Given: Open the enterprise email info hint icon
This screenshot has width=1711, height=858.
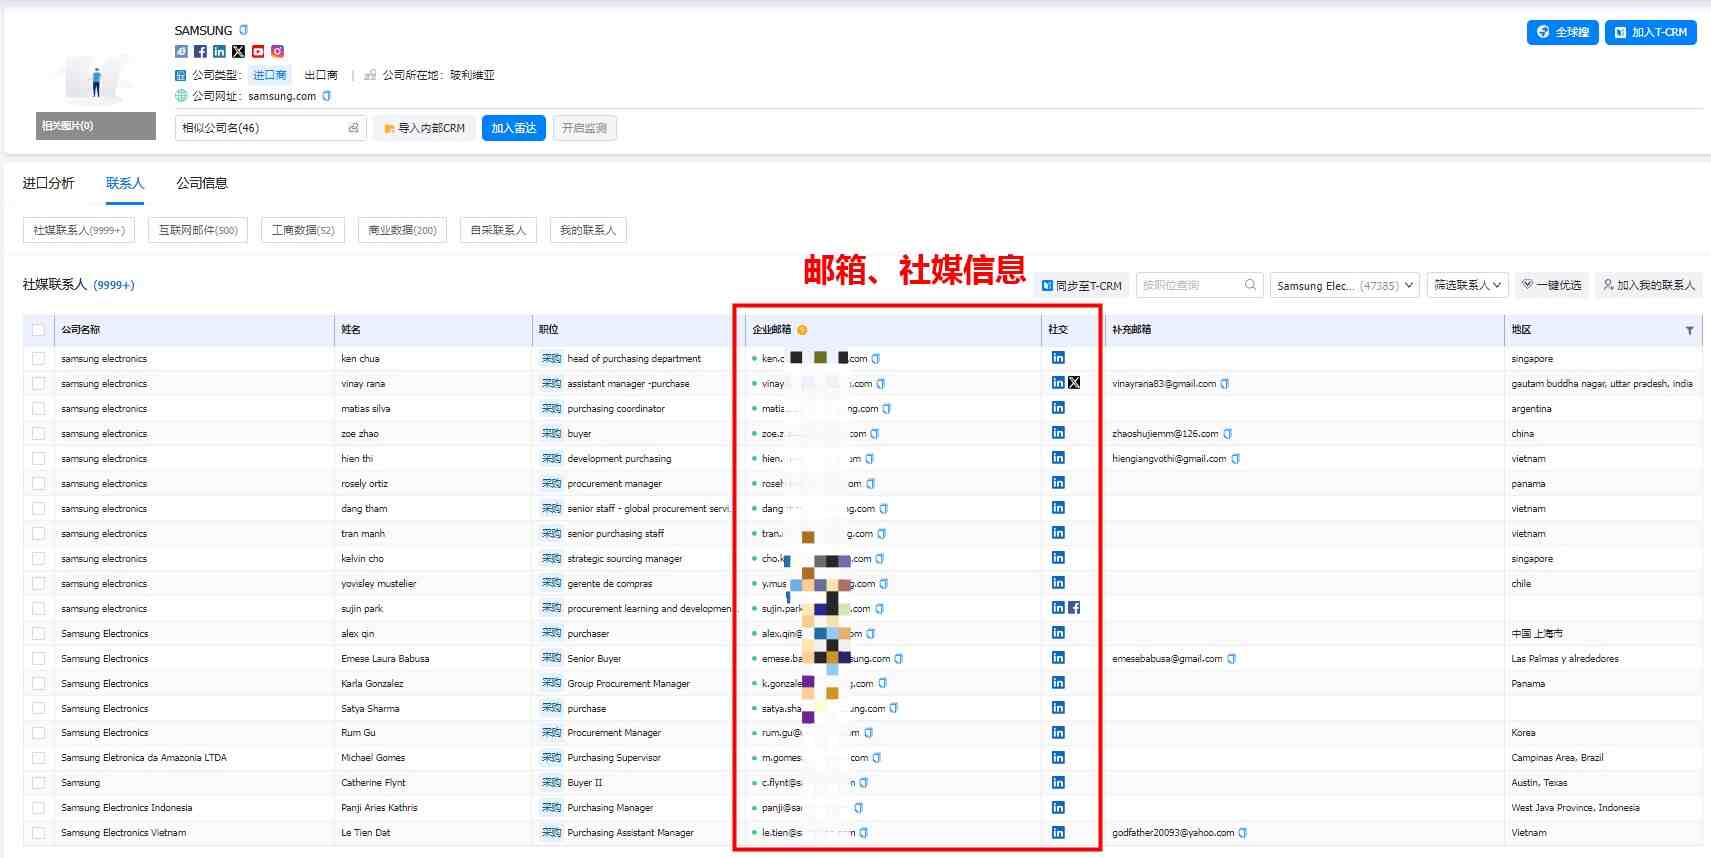Looking at the screenshot, I should 802,330.
